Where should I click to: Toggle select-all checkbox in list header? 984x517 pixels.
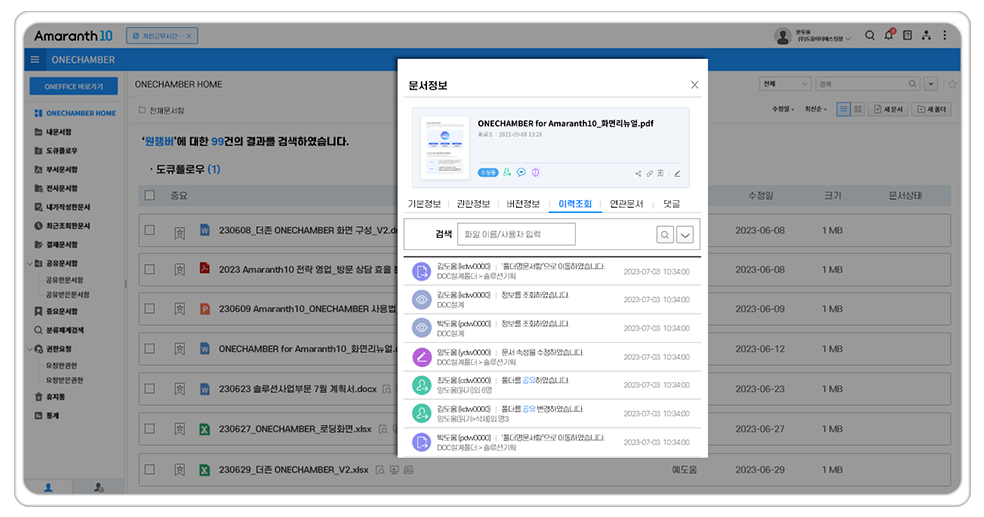coord(149,195)
